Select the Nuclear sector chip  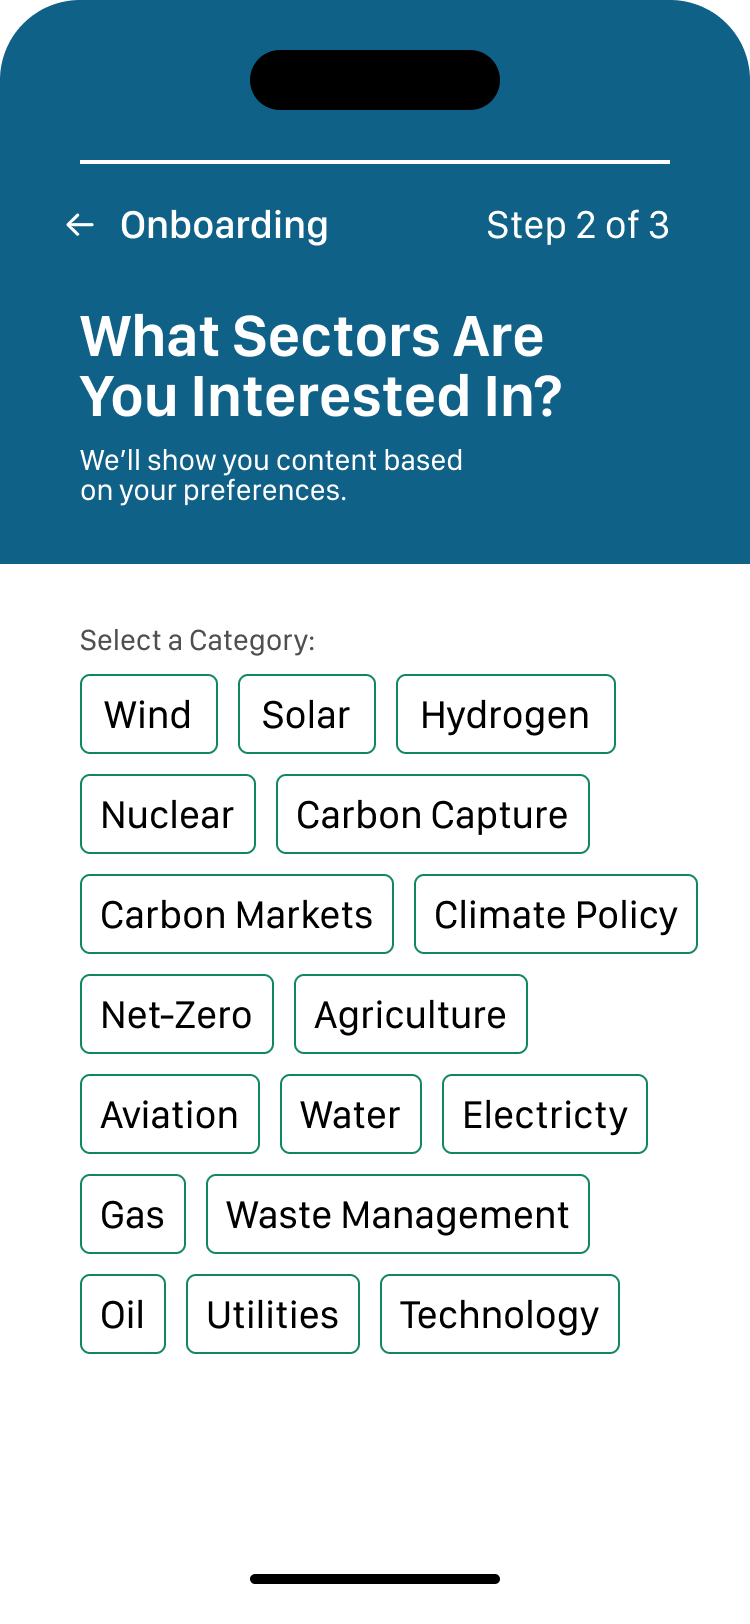168,814
